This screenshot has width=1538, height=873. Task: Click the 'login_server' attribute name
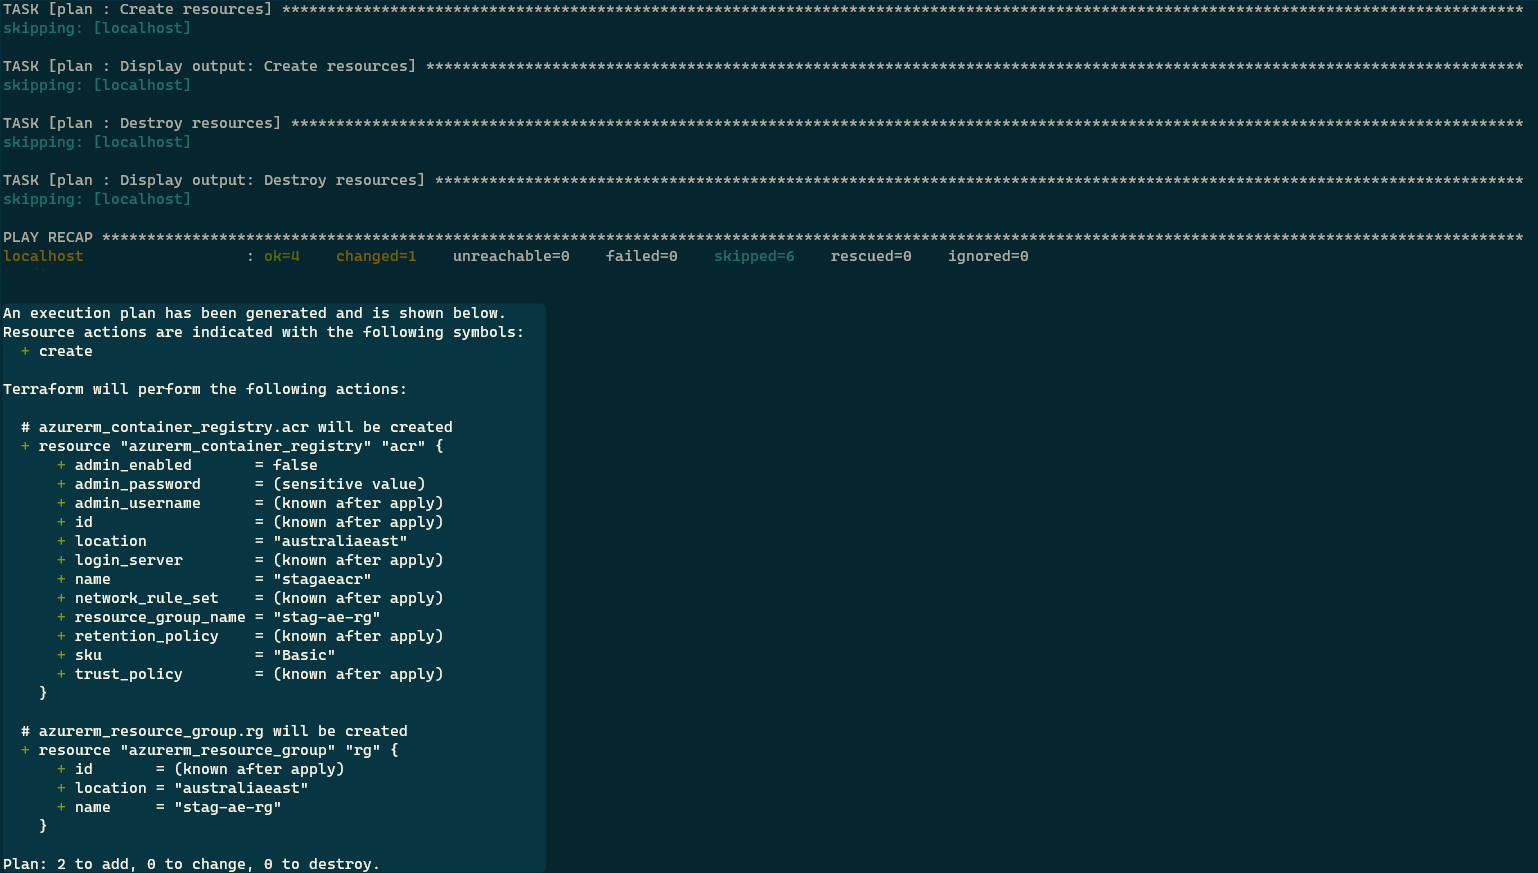click(x=129, y=560)
